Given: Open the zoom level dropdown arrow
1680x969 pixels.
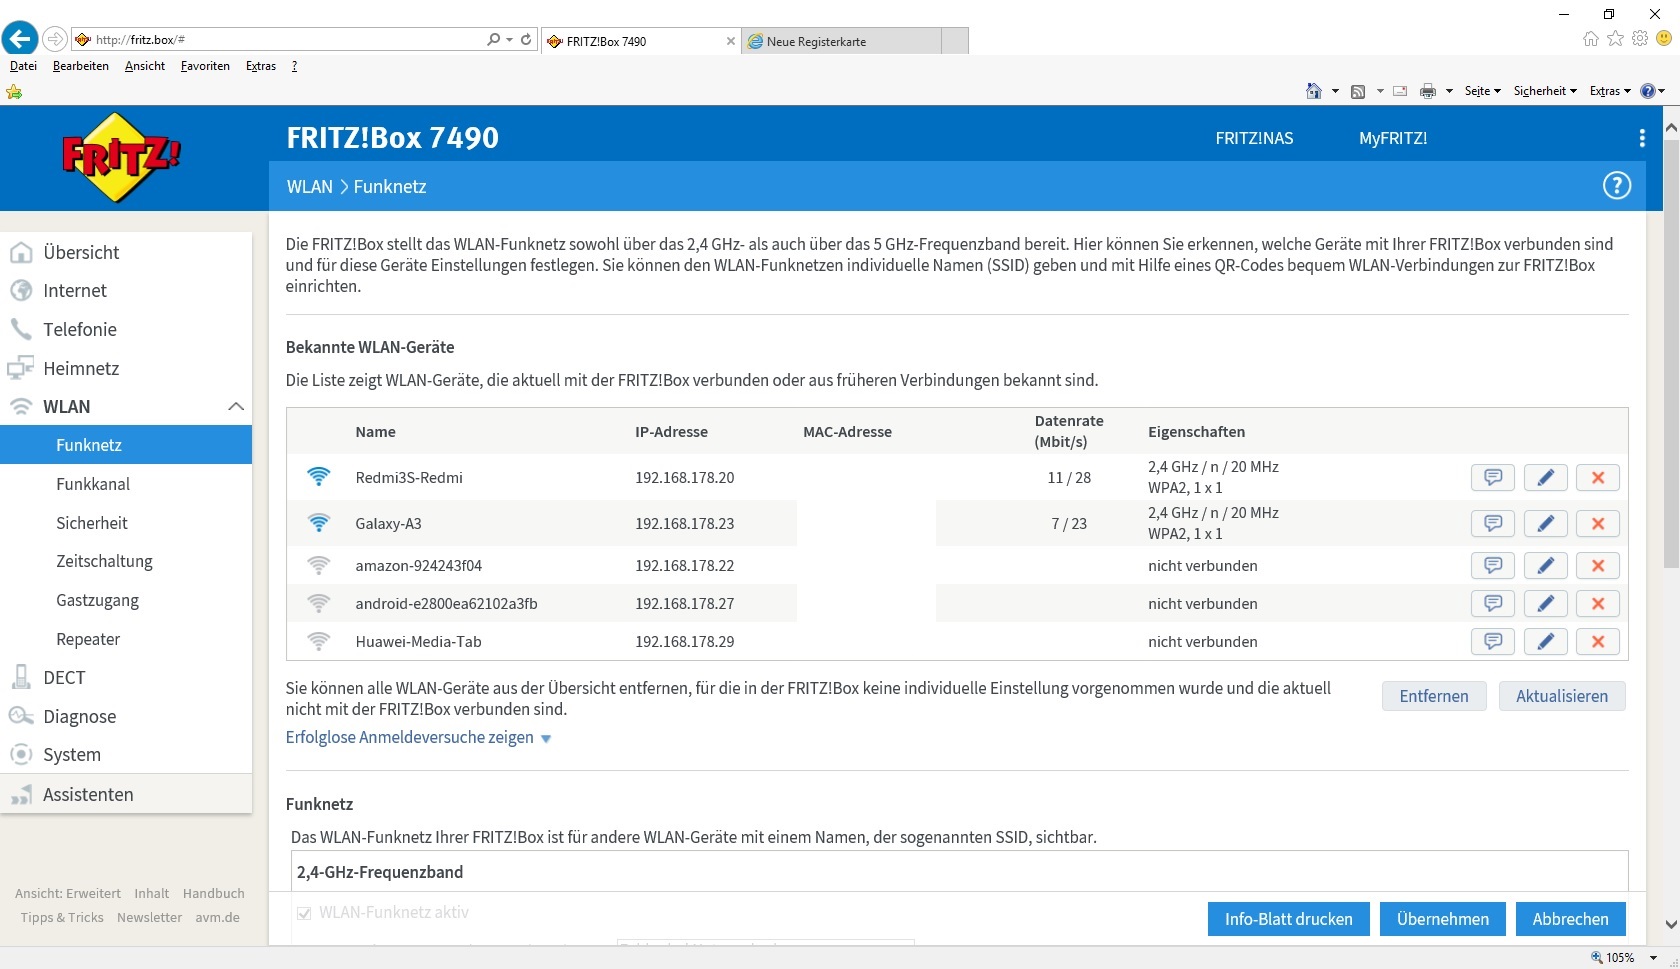Looking at the screenshot, I should tap(1654, 958).
